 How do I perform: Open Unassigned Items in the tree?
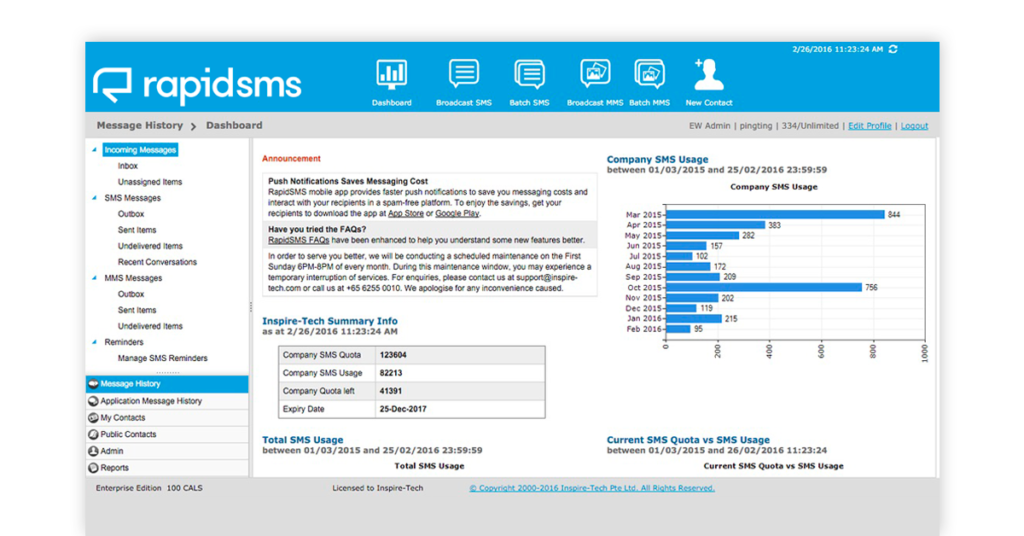pyautogui.click(x=150, y=182)
